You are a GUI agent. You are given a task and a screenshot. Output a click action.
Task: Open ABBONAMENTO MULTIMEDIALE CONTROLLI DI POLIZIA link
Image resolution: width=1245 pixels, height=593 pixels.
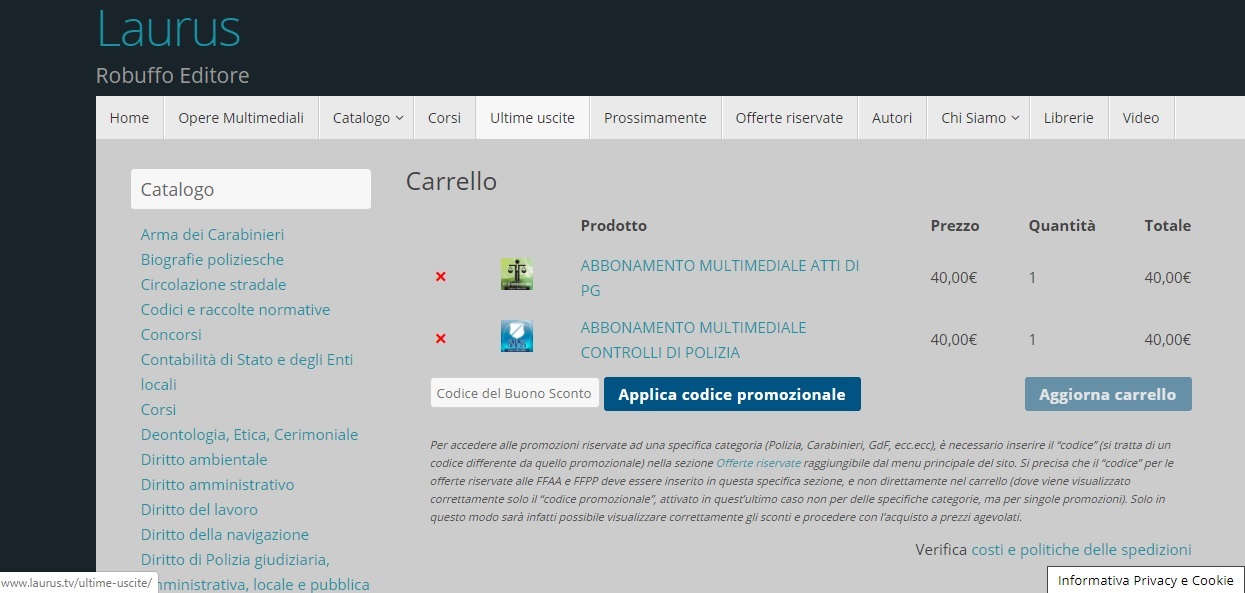(x=694, y=340)
